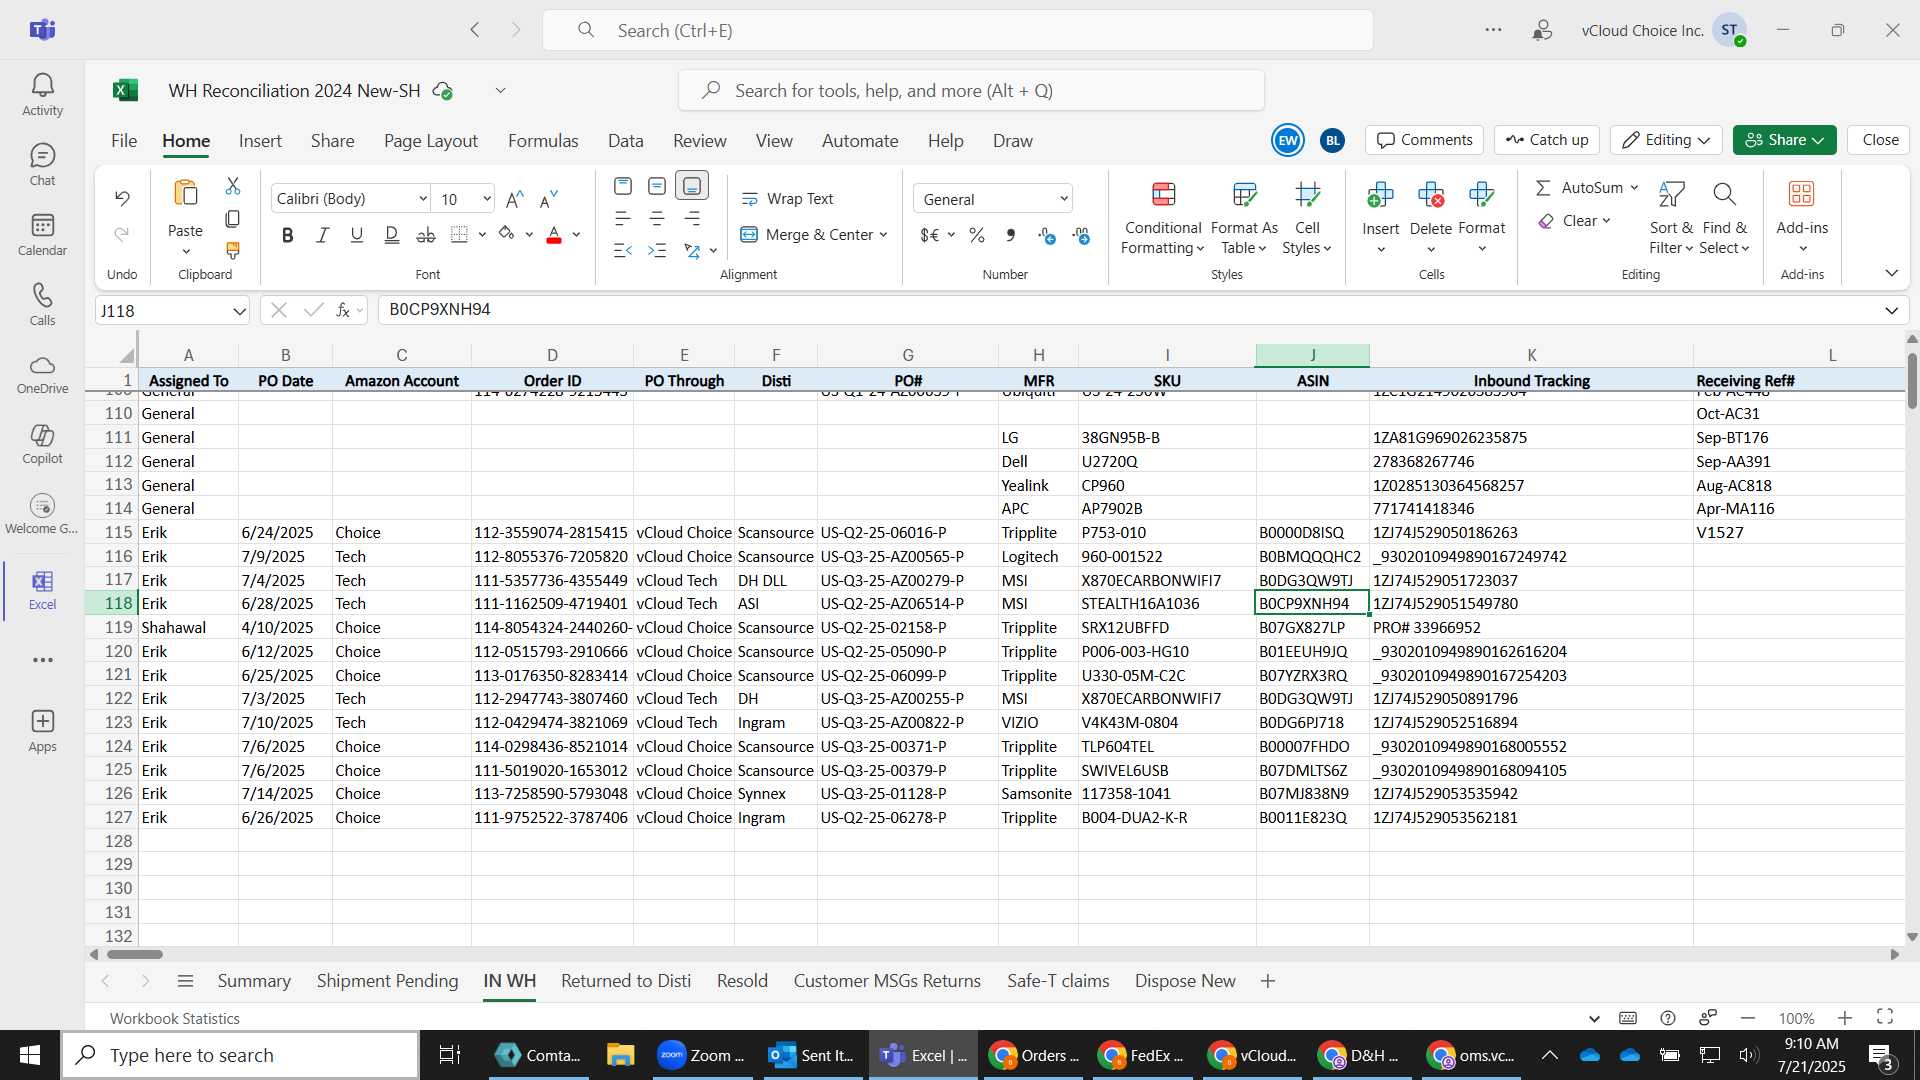Switch to the Summary sheet tab
Image resolution: width=1920 pixels, height=1080 pixels.
pos(254,981)
